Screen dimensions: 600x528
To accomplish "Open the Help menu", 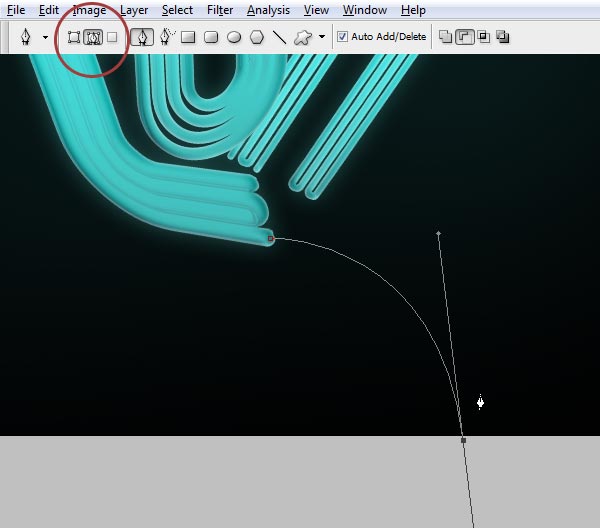I will [413, 10].
